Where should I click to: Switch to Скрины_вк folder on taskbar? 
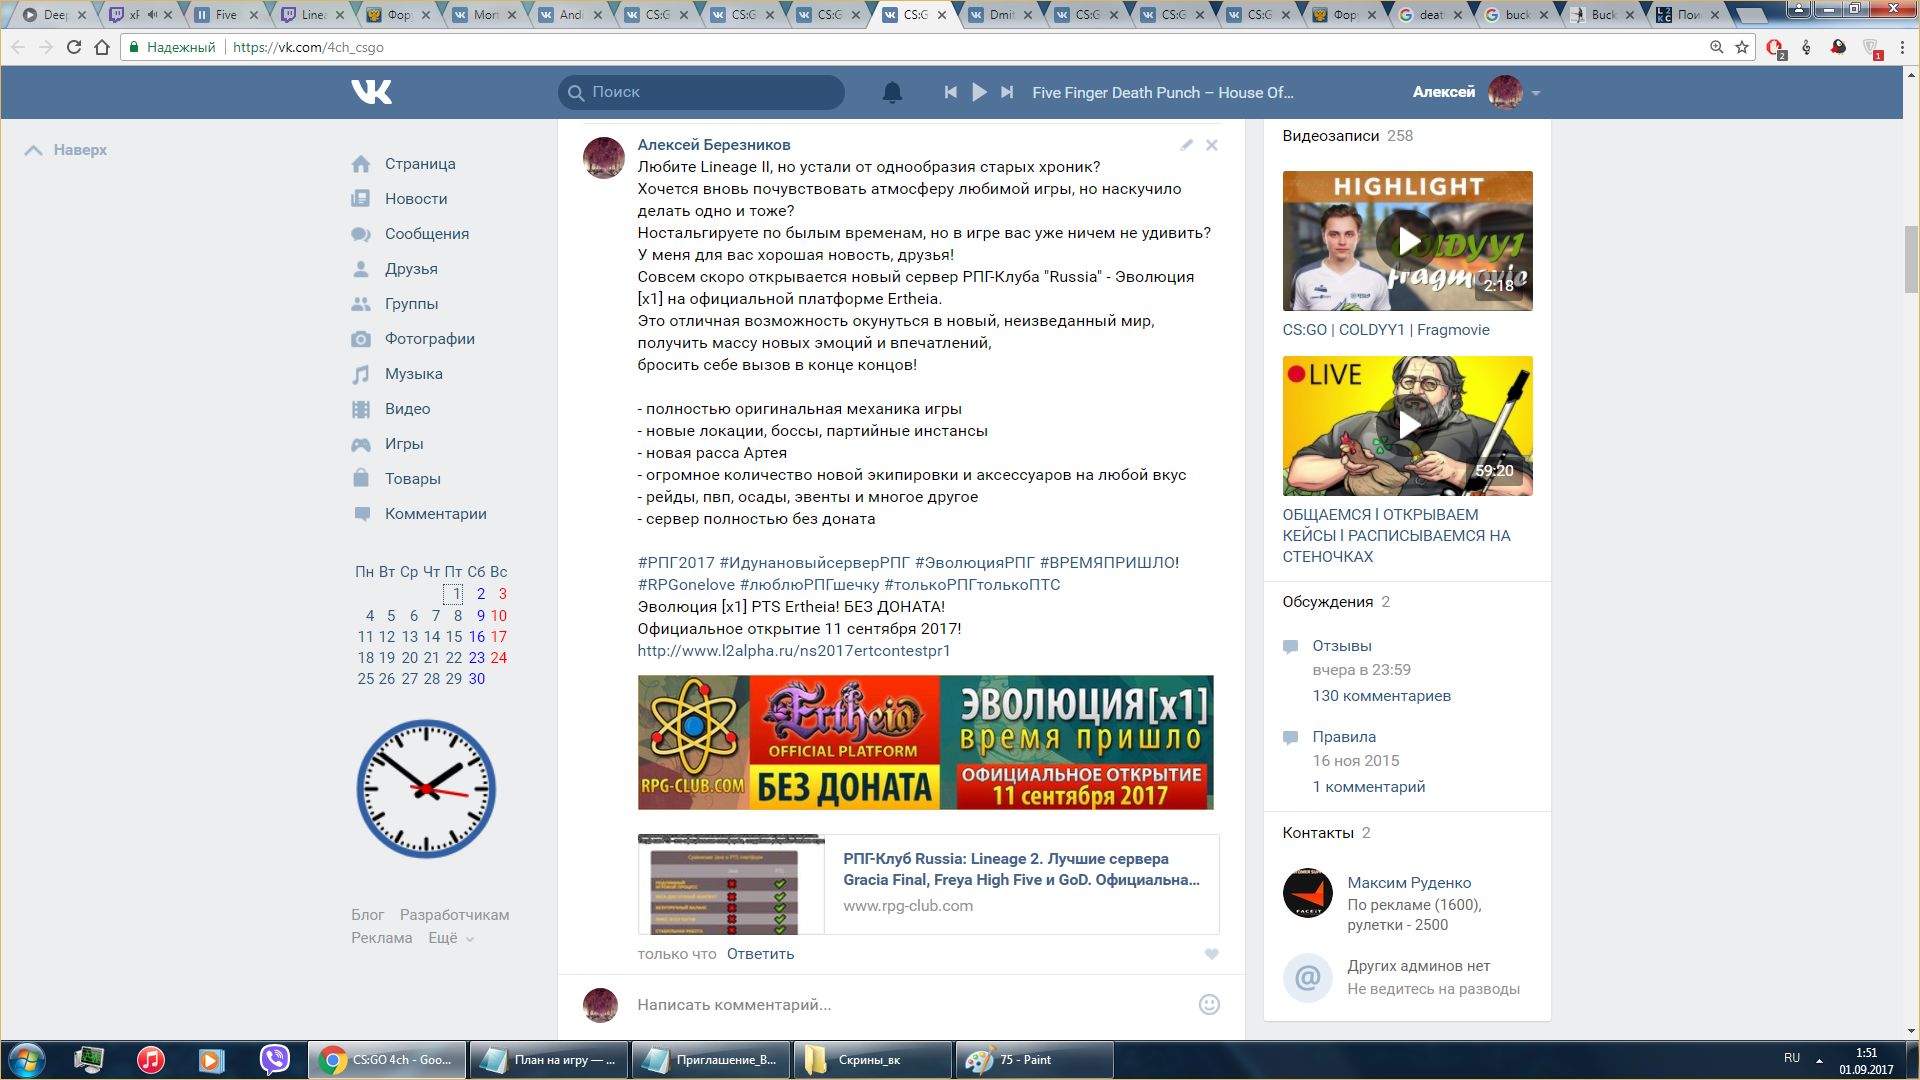tap(873, 1060)
